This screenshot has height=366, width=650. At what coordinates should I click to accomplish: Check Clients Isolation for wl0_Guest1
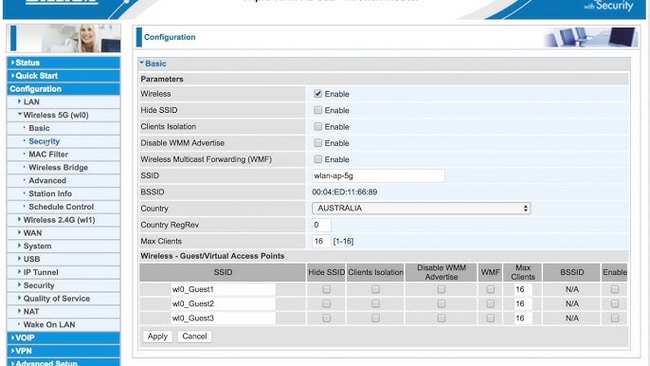376,289
